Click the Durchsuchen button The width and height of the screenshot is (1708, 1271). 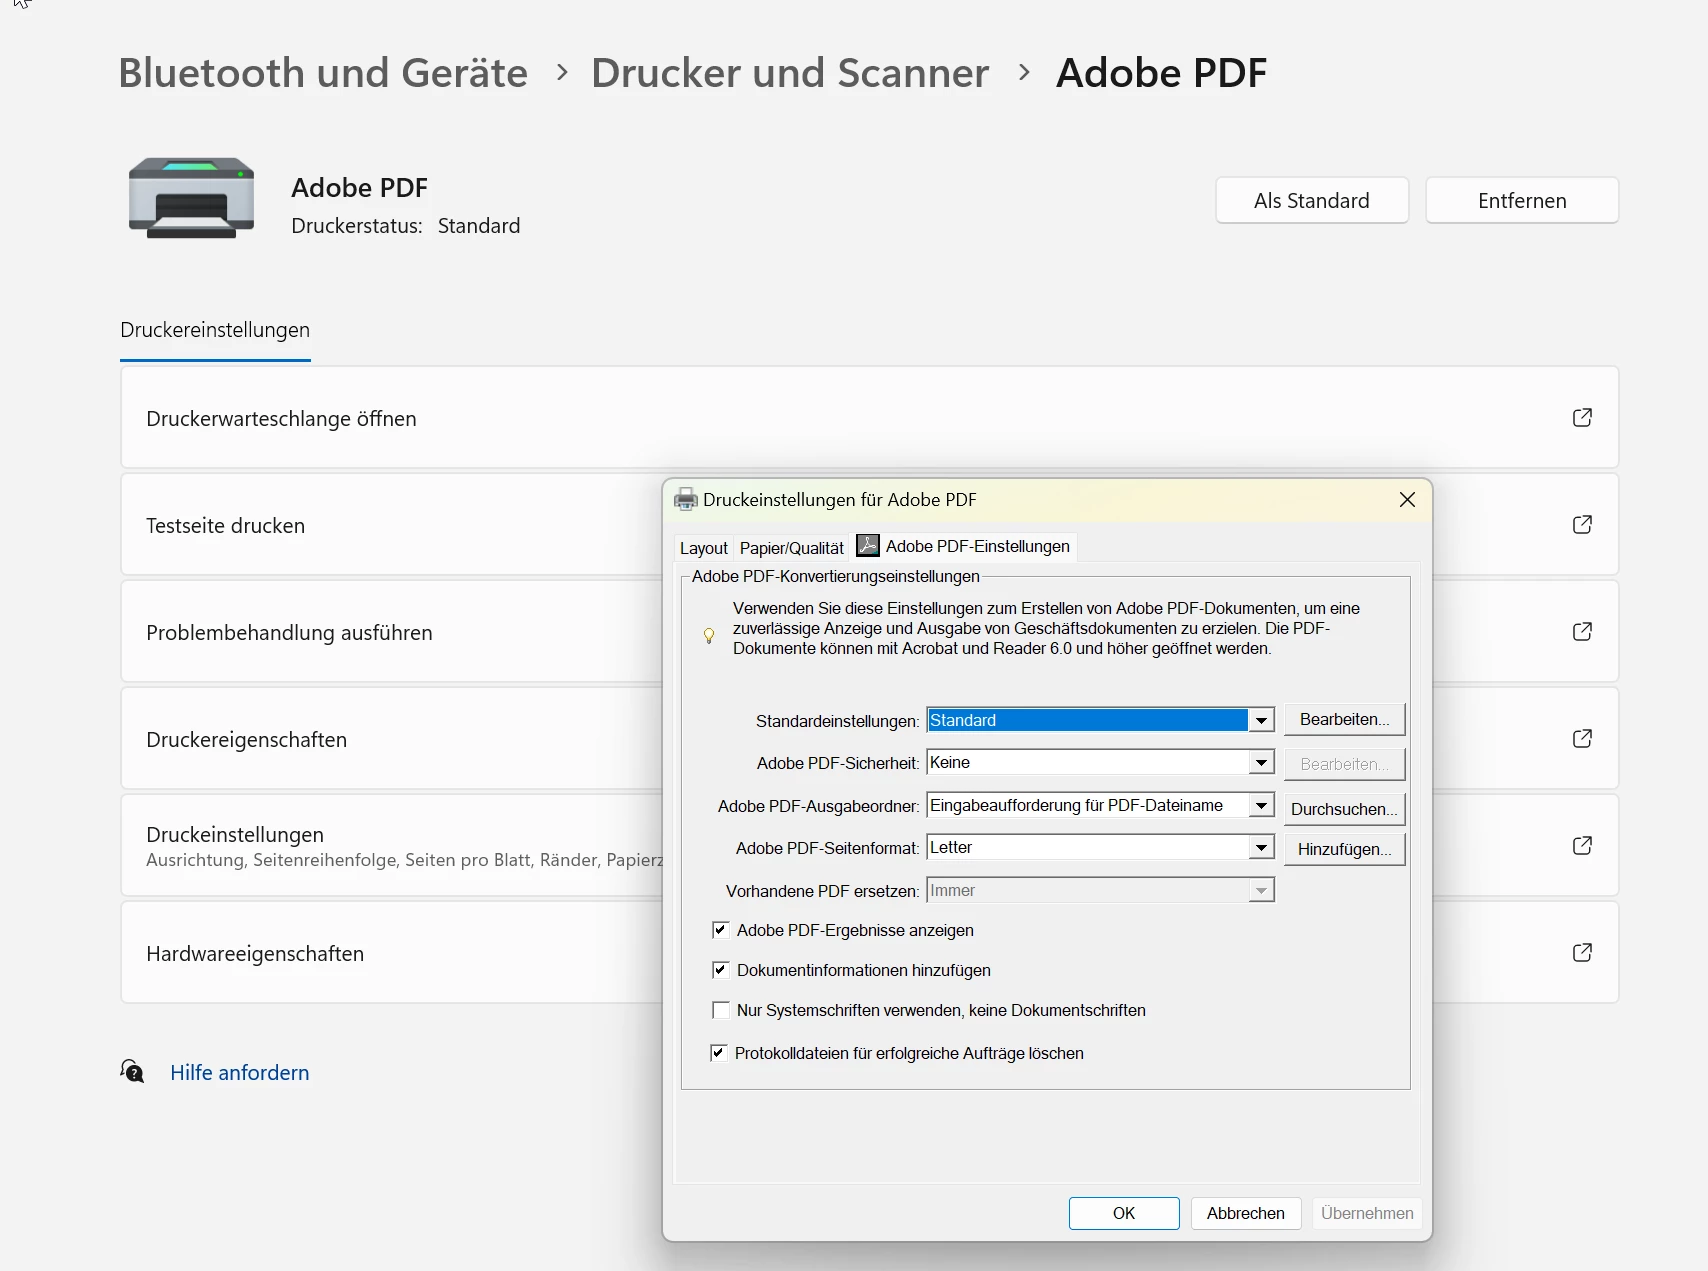[1345, 809]
